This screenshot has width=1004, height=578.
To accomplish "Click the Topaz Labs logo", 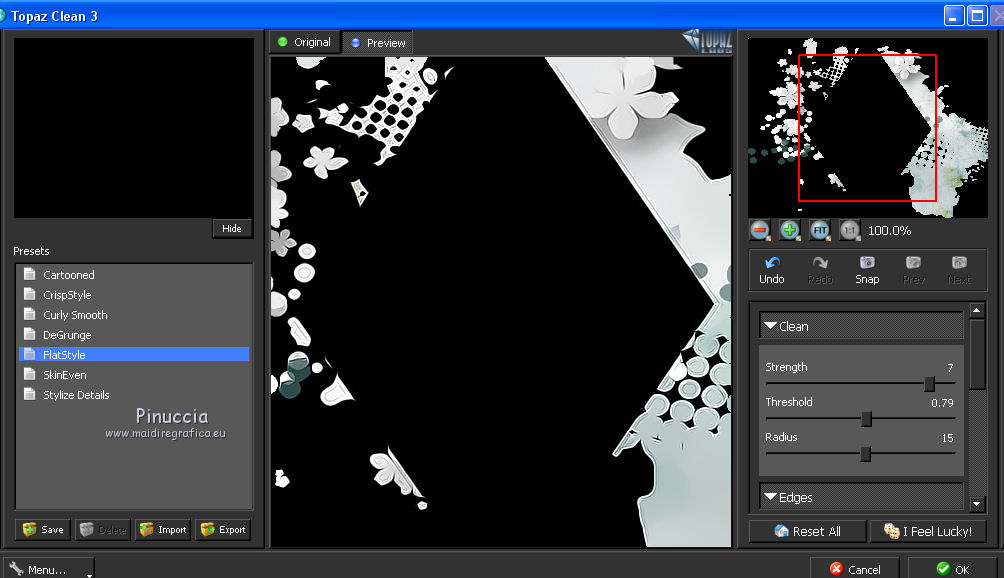I will point(707,41).
